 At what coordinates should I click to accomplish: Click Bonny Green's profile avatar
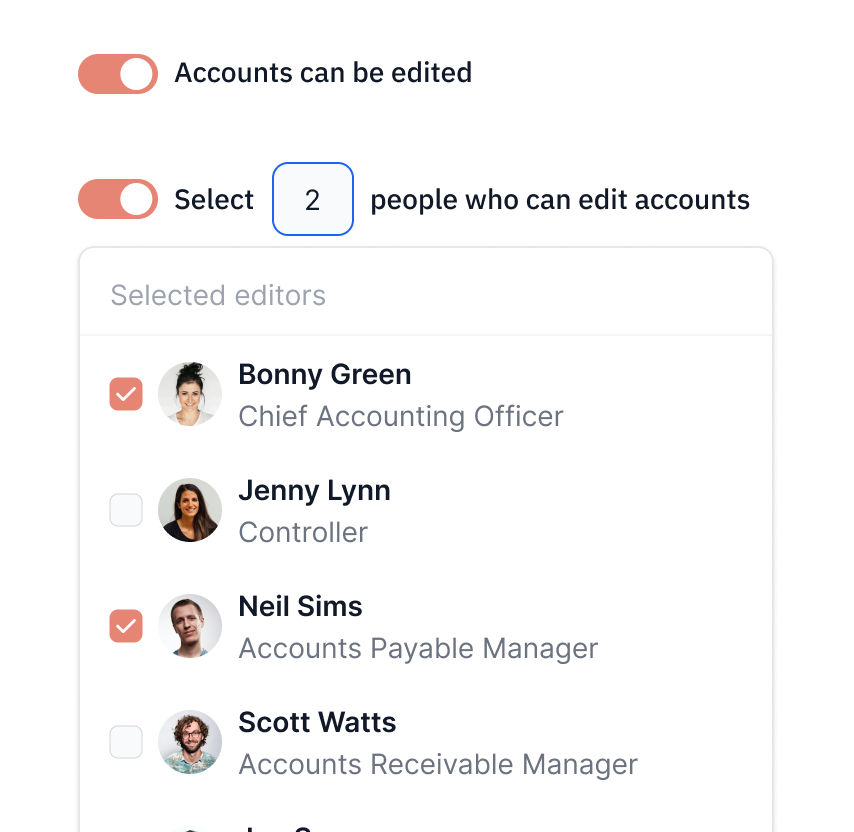(189, 394)
